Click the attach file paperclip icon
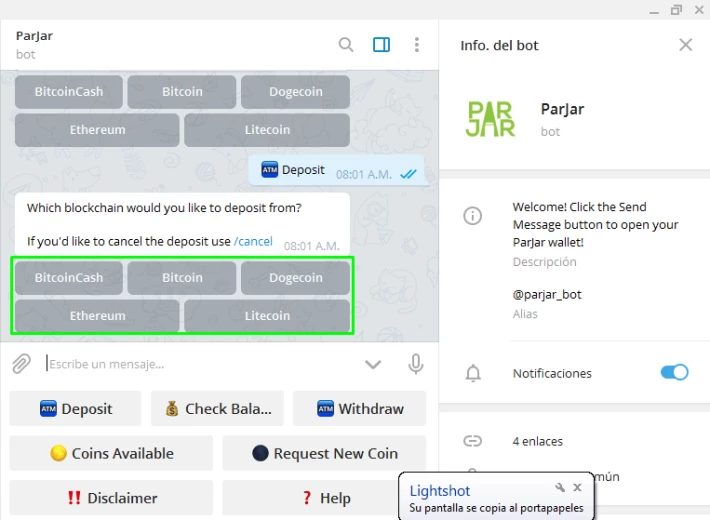 [x=21, y=364]
